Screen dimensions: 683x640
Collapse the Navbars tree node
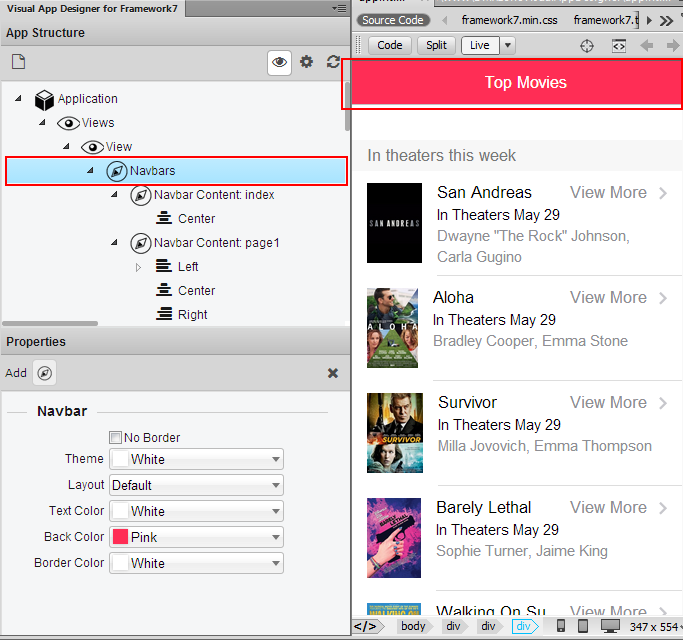pyautogui.click(x=90, y=170)
